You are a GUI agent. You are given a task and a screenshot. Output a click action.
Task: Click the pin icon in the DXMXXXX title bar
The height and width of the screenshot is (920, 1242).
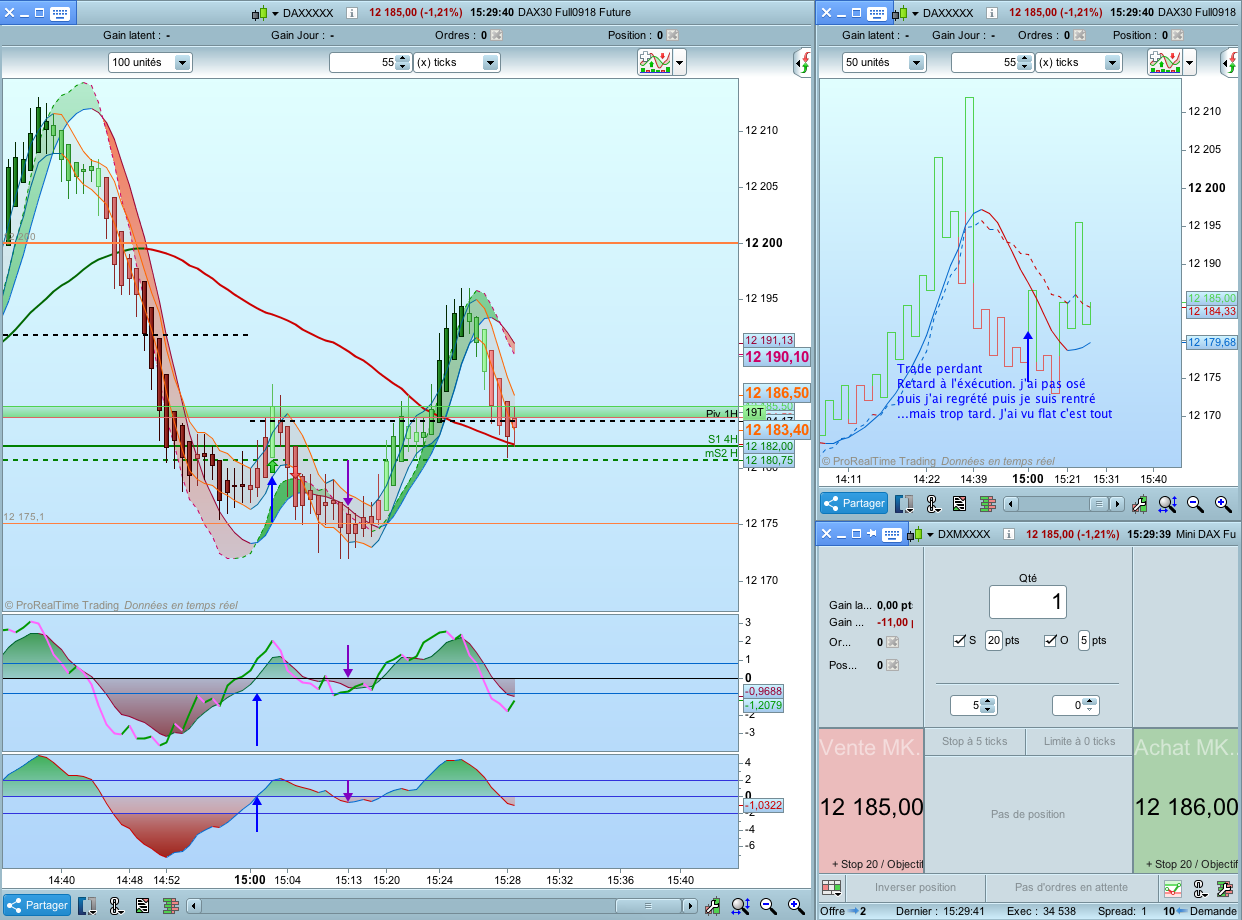[x=871, y=534]
